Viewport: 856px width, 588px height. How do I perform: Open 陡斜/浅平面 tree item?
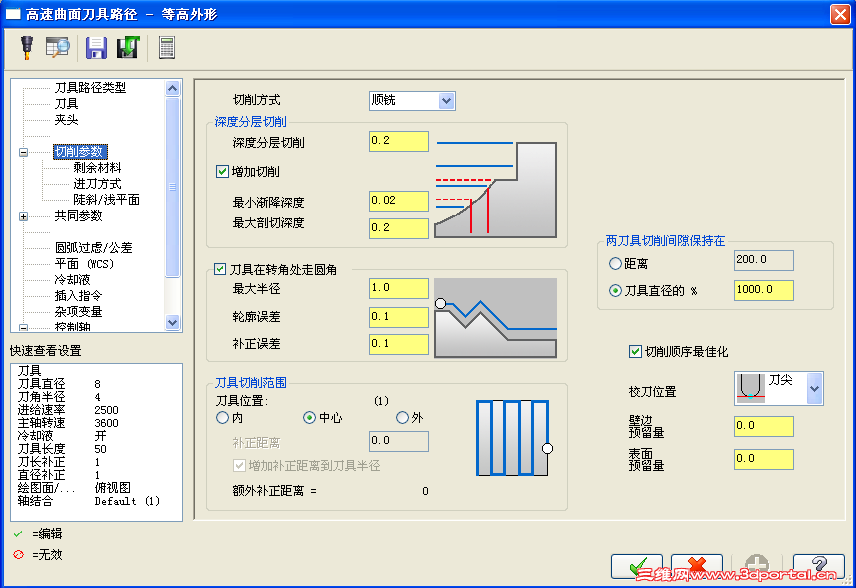(x=106, y=200)
